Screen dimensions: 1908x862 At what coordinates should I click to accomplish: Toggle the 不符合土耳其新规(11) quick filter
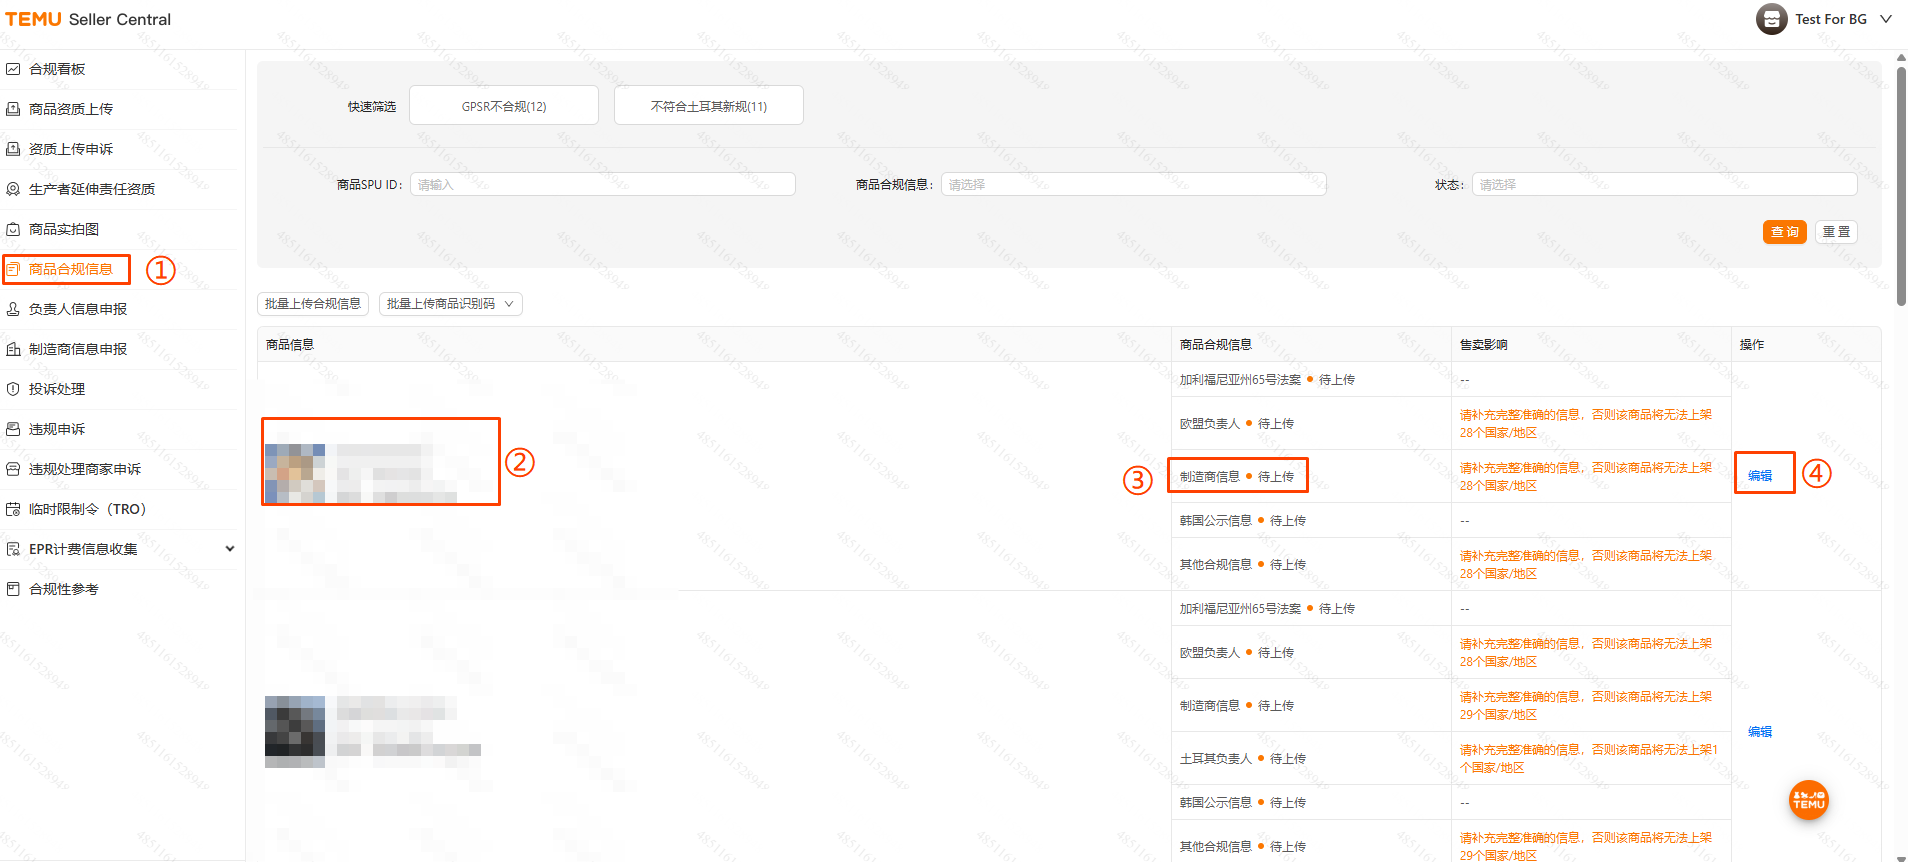[708, 106]
